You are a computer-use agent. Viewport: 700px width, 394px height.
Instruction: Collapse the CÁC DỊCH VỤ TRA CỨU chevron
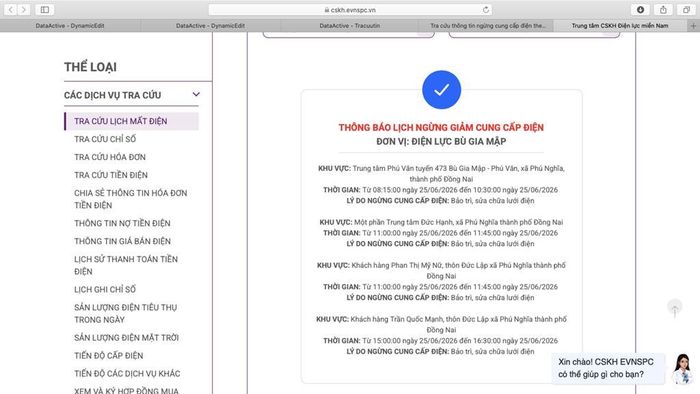pos(196,95)
